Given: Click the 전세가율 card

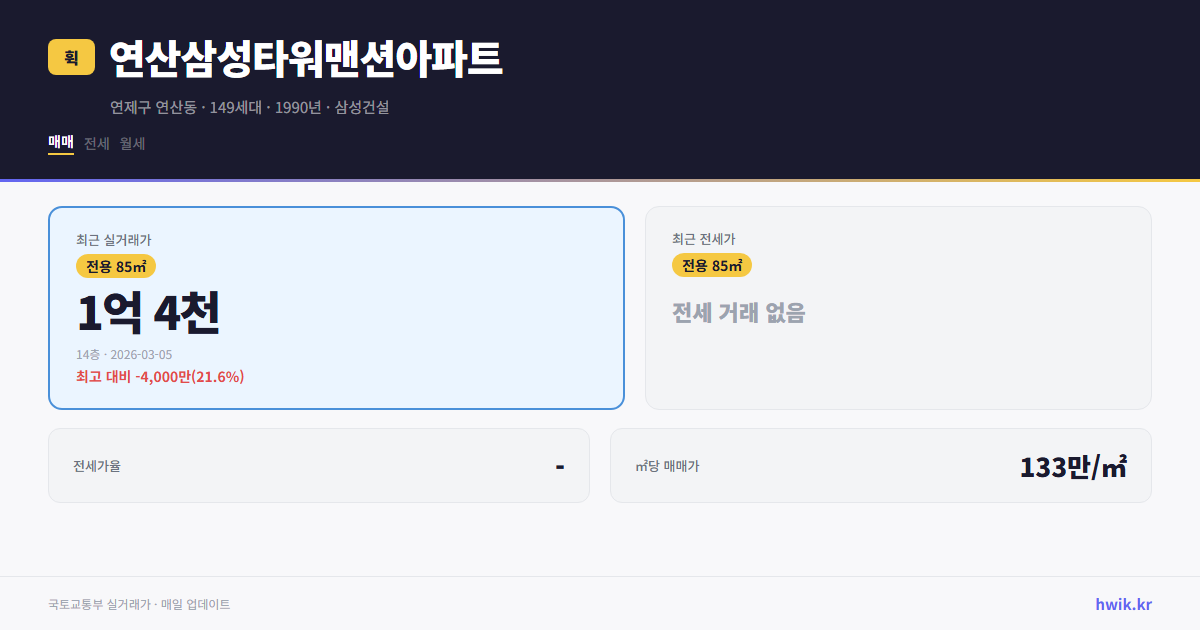Looking at the screenshot, I should click(x=319, y=465).
